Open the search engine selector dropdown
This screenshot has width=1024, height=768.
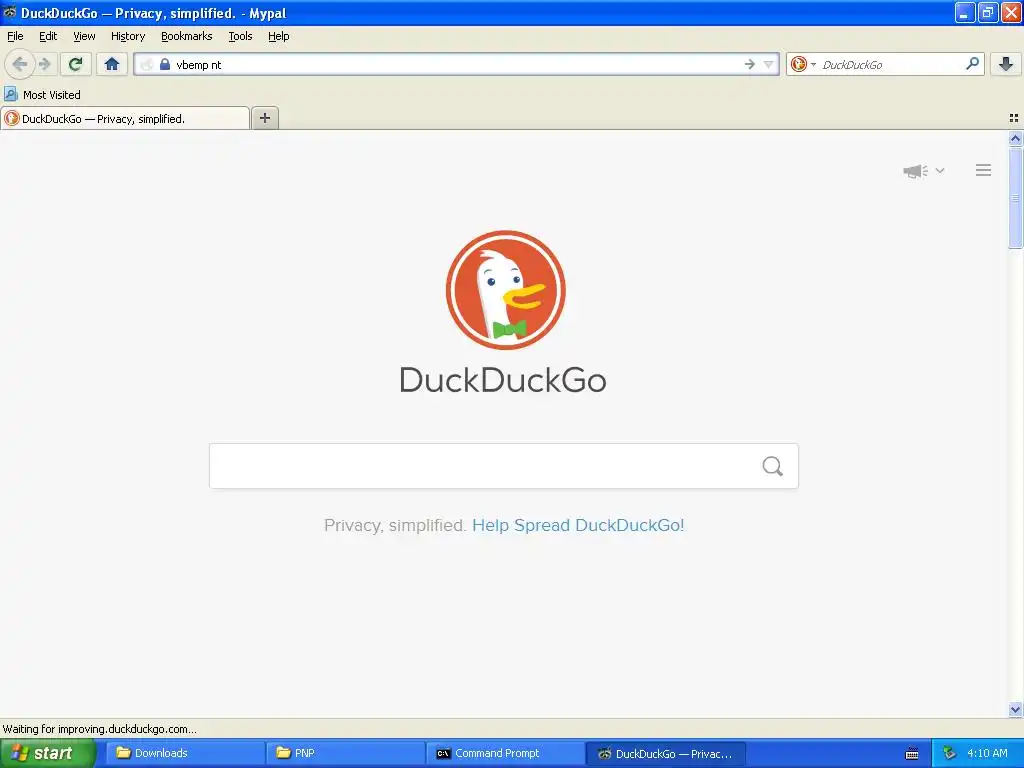803,64
